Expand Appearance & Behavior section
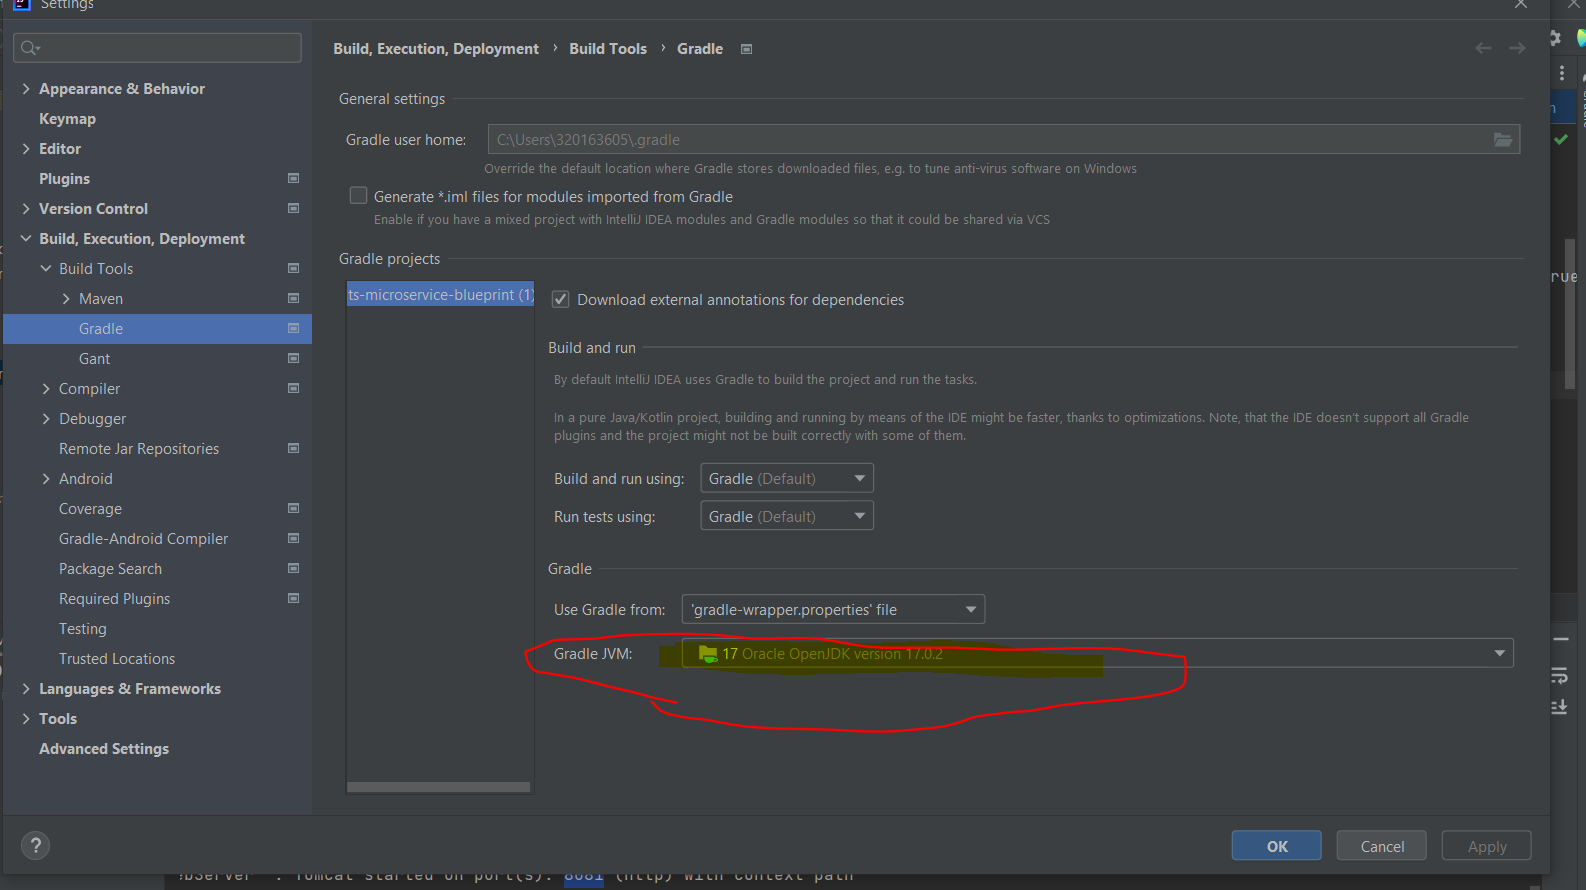1586x890 pixels. (26, 89)
